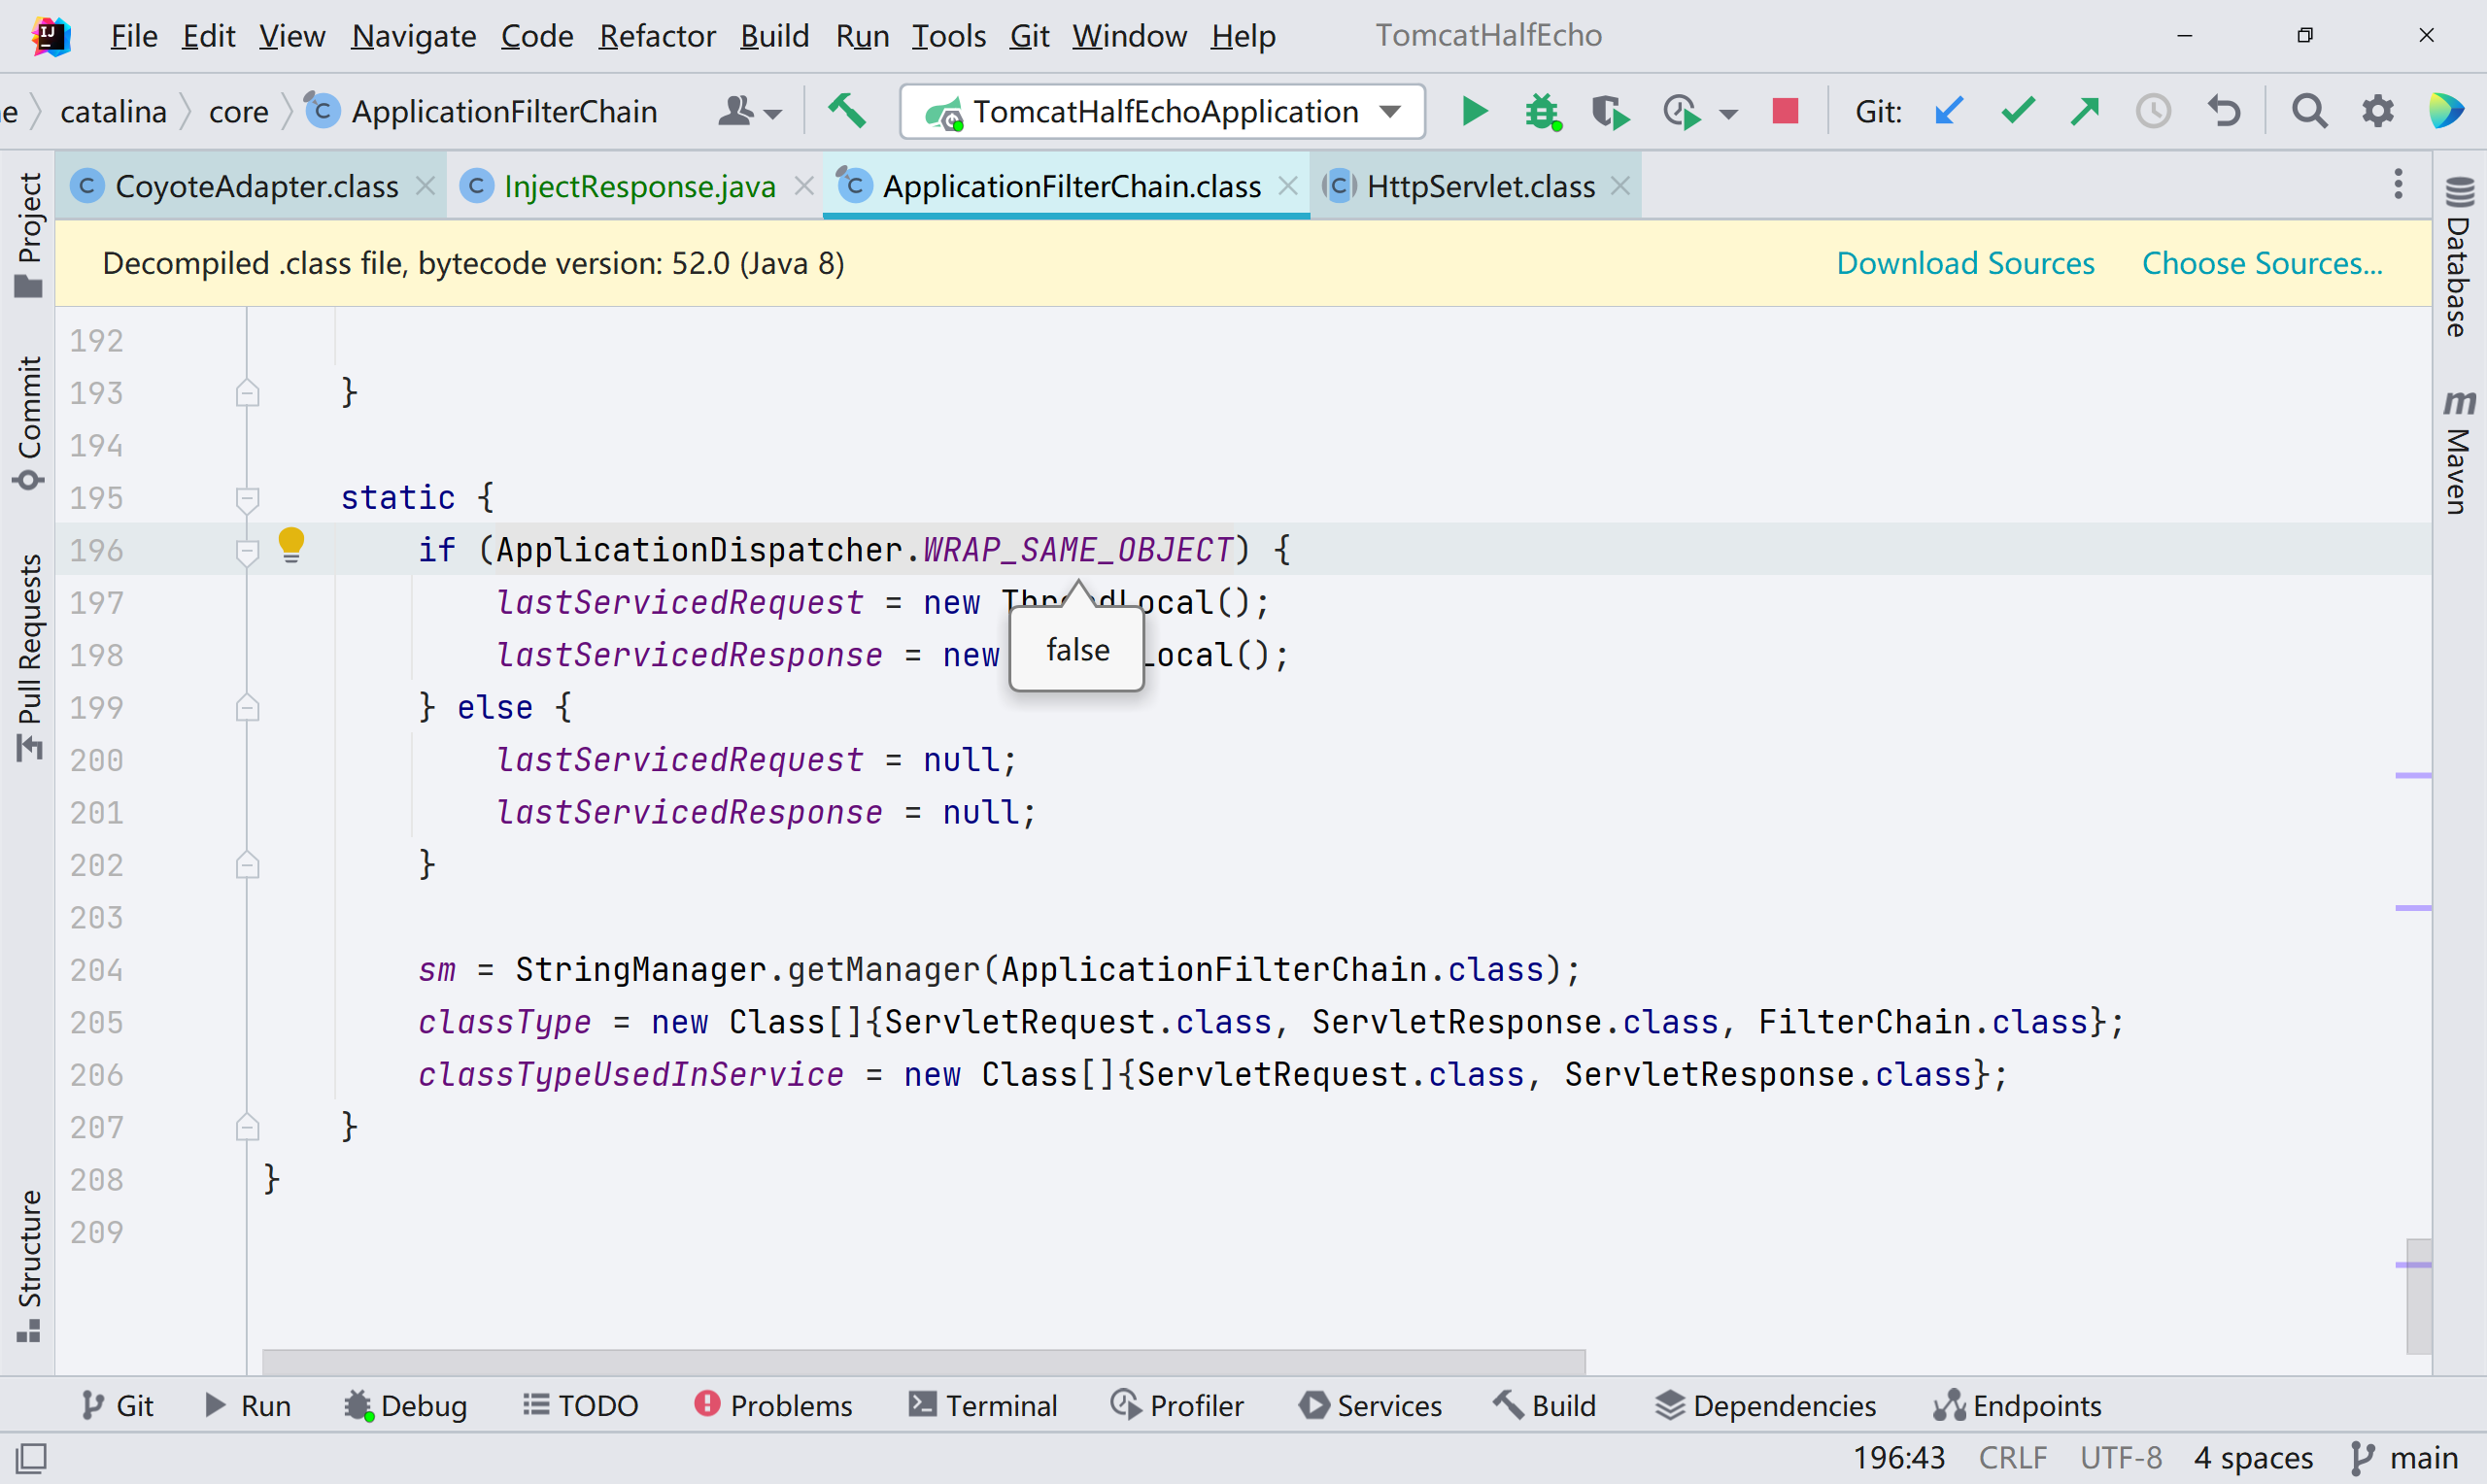
Task: Open Search Everywhere magnifier
Action: click(2308, 111)
